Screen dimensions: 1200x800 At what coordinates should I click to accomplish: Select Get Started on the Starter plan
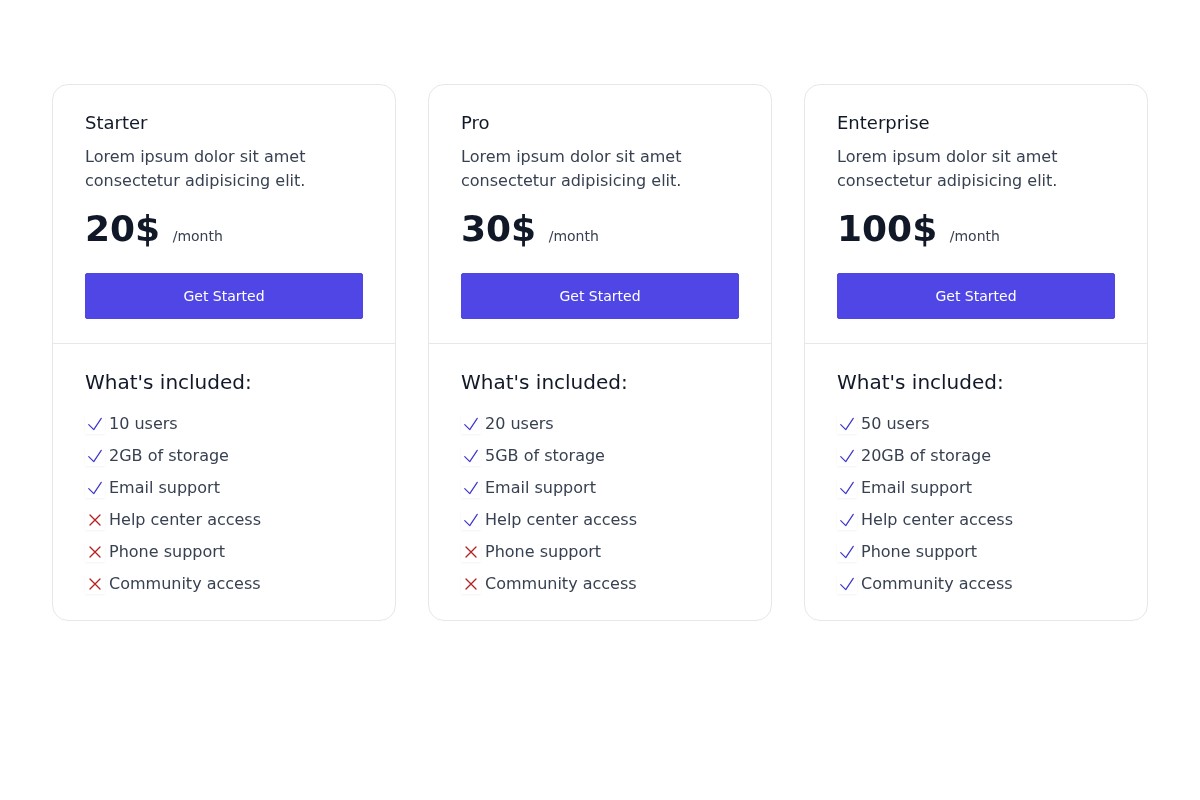(224, 296)
